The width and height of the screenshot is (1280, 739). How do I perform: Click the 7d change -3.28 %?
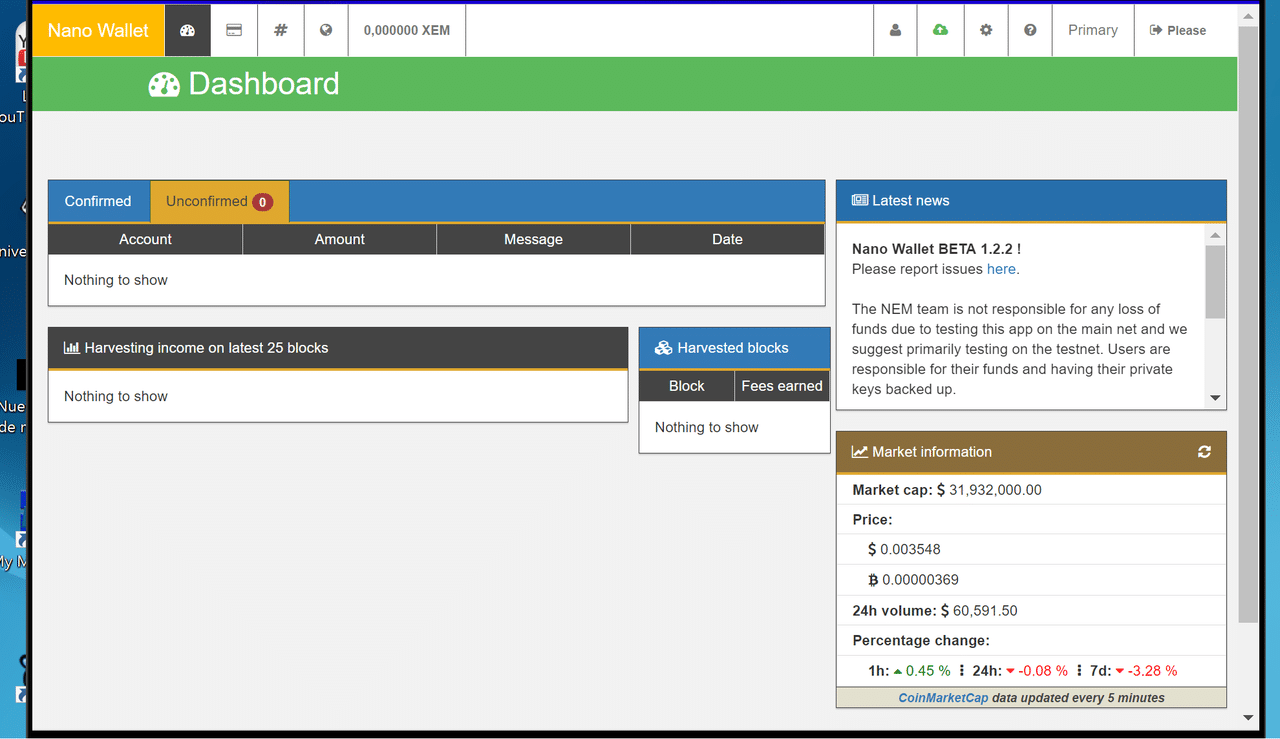point(1146,671)
